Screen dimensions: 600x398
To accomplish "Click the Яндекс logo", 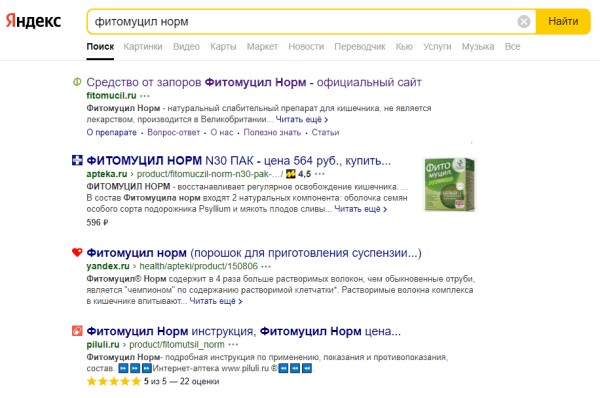I will (33, 21).
